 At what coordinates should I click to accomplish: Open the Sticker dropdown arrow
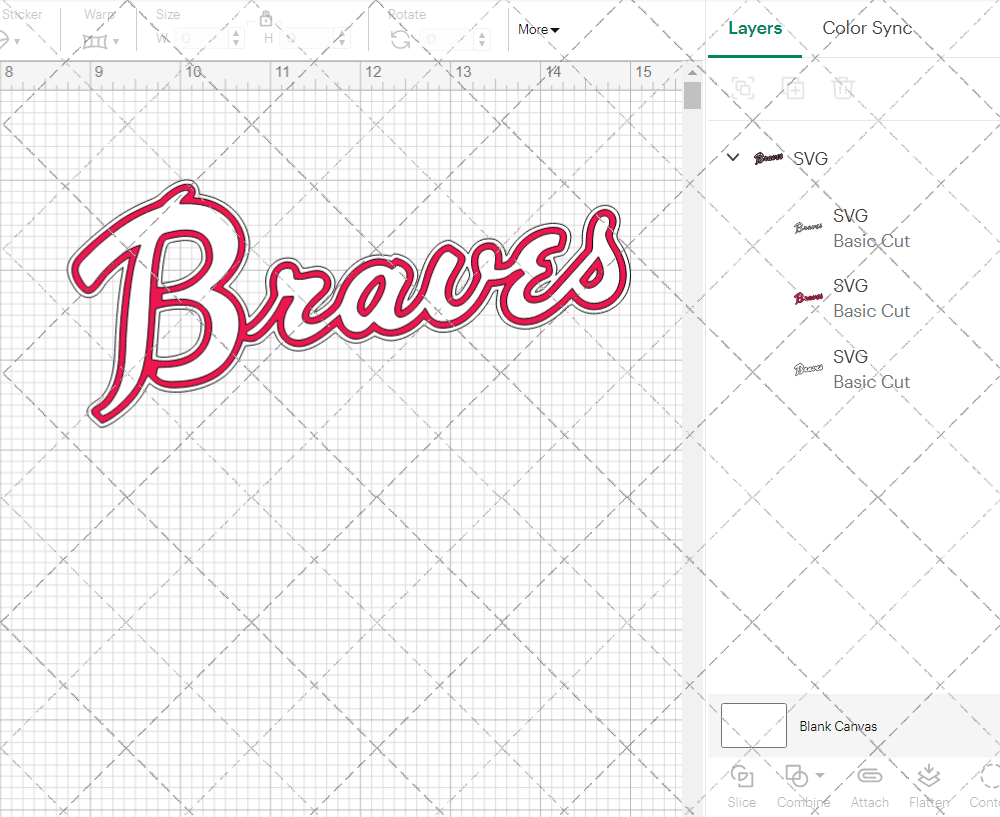[17, 42]
